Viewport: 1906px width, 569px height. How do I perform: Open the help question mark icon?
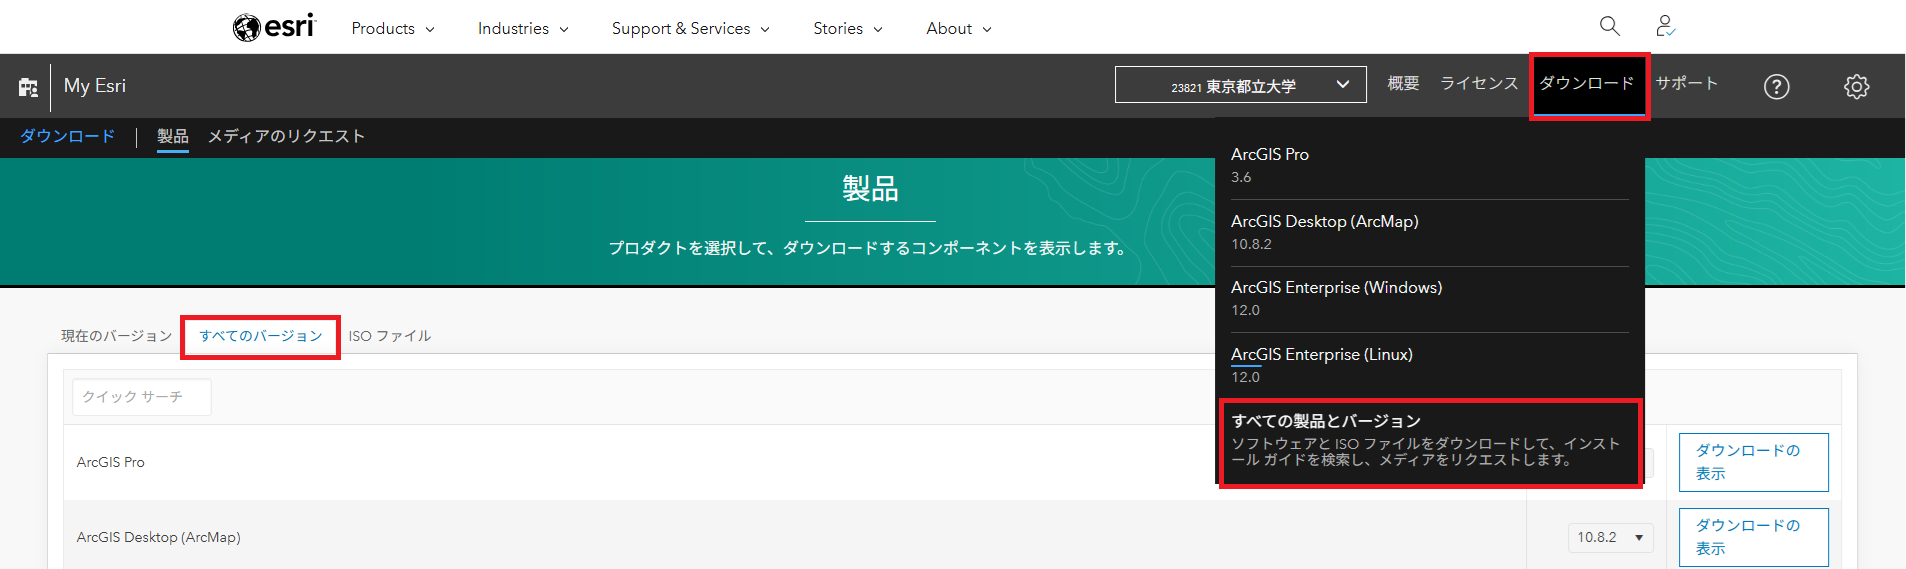click(x=1776, y=87)
